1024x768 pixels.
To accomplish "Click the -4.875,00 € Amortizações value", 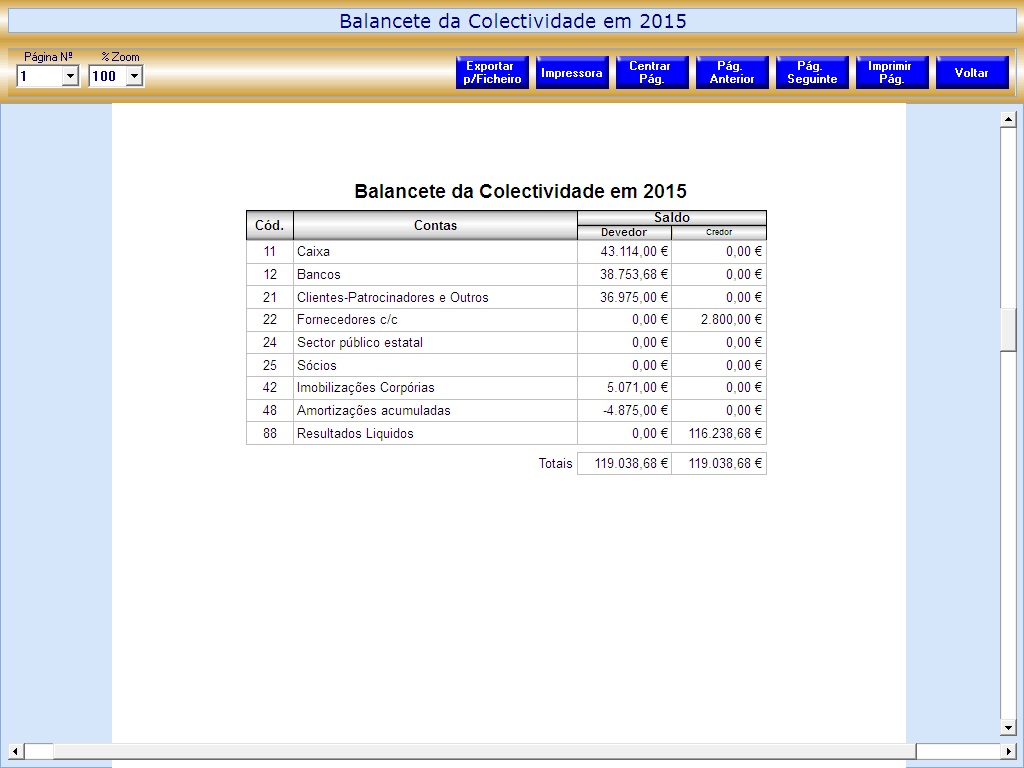I will coord(635,410).
